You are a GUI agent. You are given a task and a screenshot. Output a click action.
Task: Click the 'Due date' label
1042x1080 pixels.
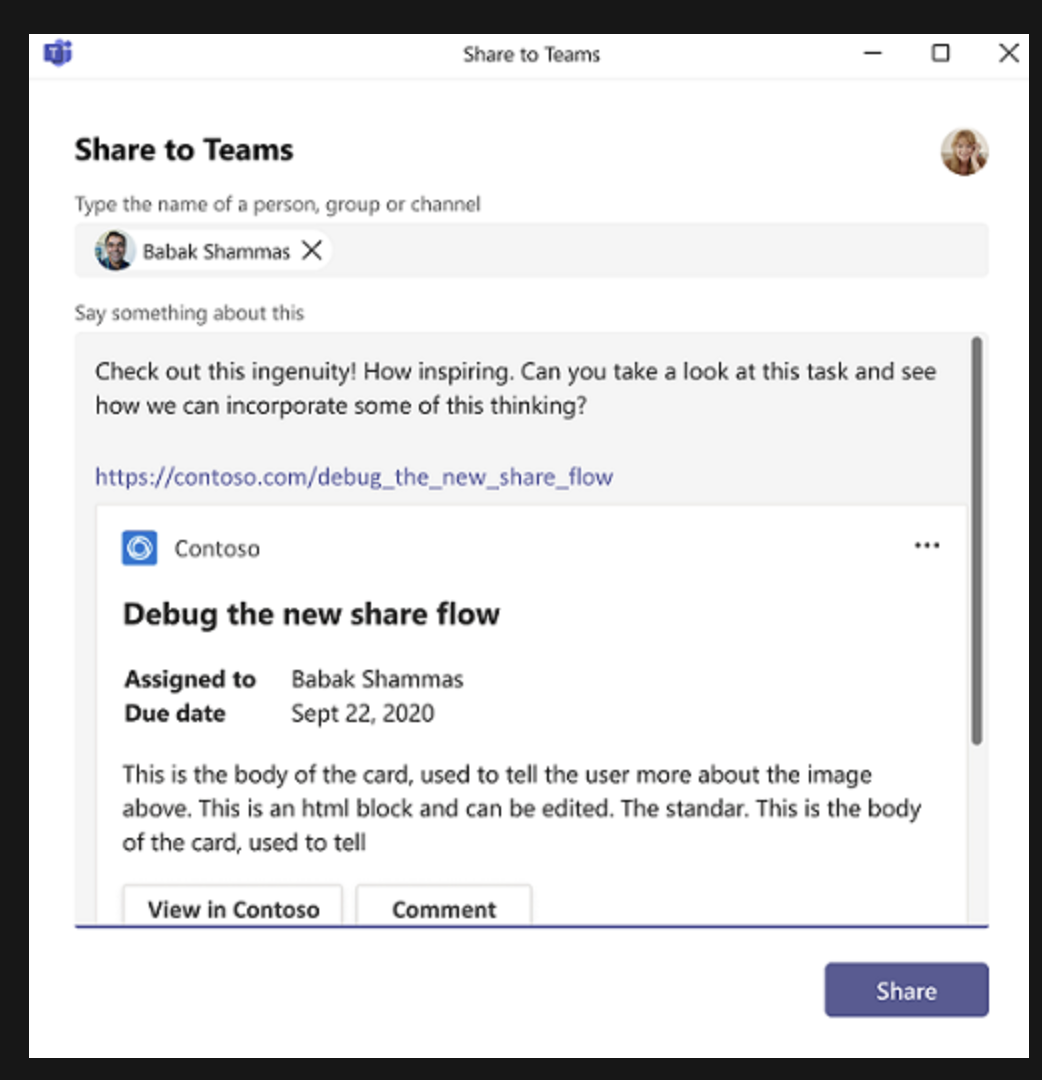[175, 714]
